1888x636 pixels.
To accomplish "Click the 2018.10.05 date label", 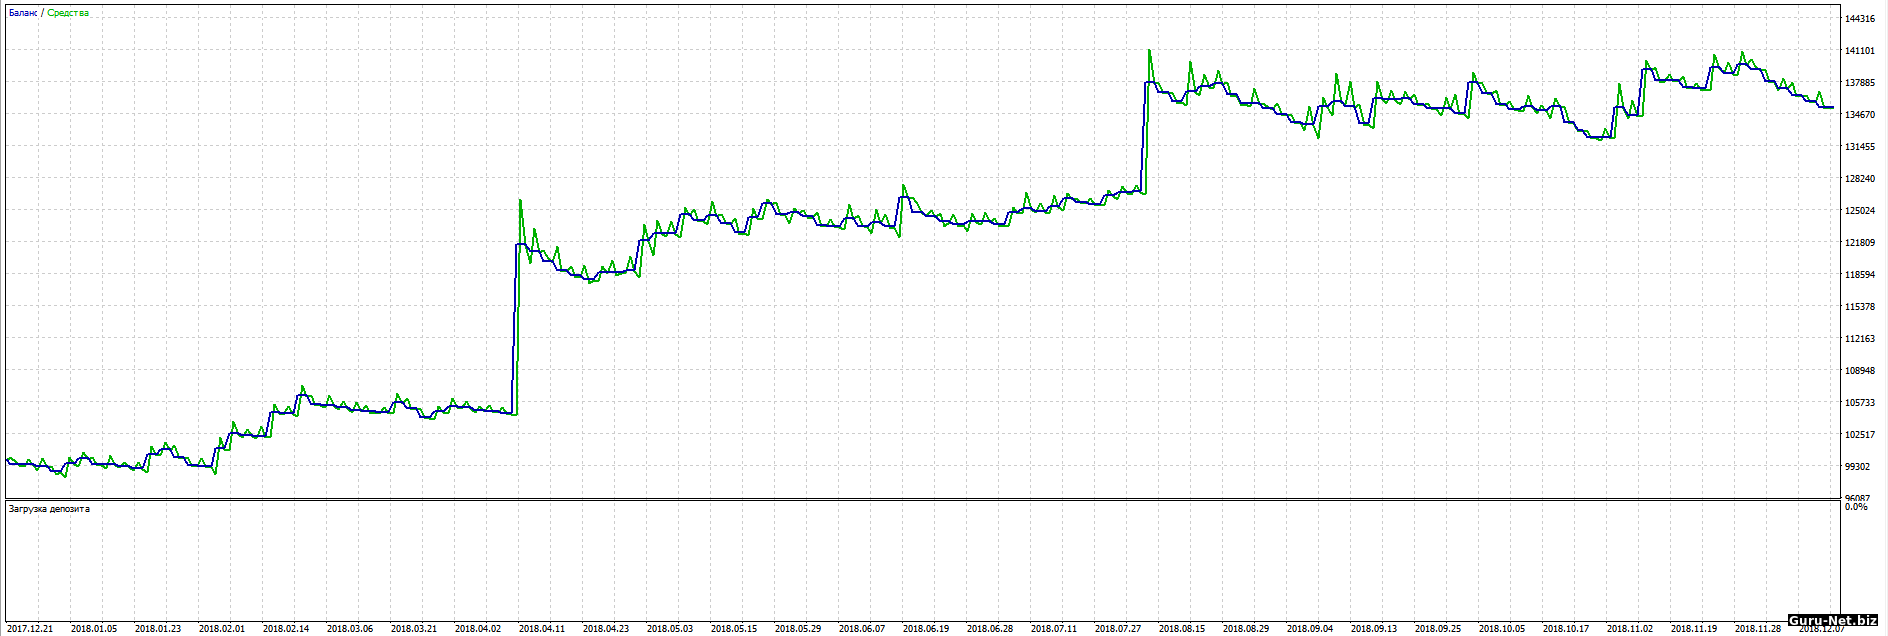I will tap(1502, 629).
